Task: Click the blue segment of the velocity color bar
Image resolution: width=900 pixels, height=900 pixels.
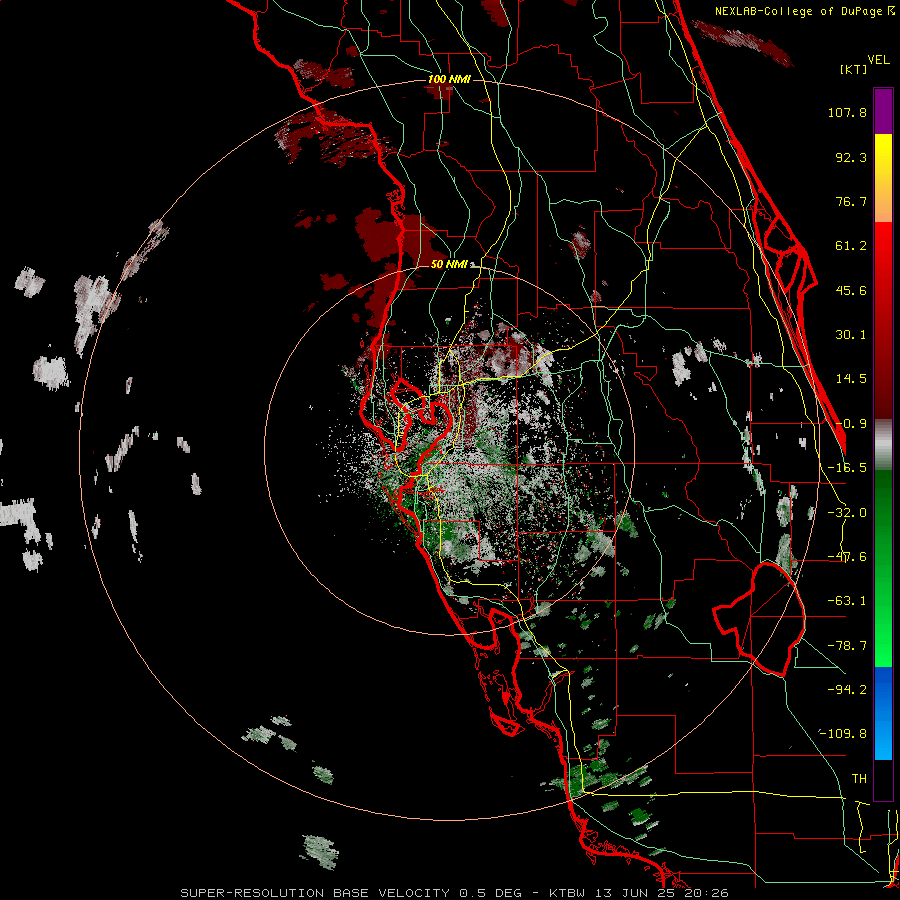Action: point(883,713)
